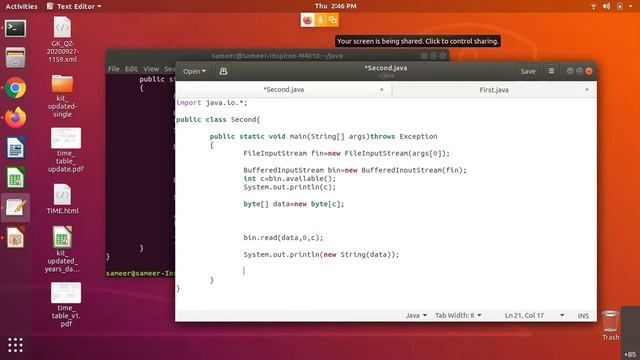The width and height of the screenshot is (640, 360).
Task: Open the Open dropdown in gedit
Action: (x=194, y=71)
